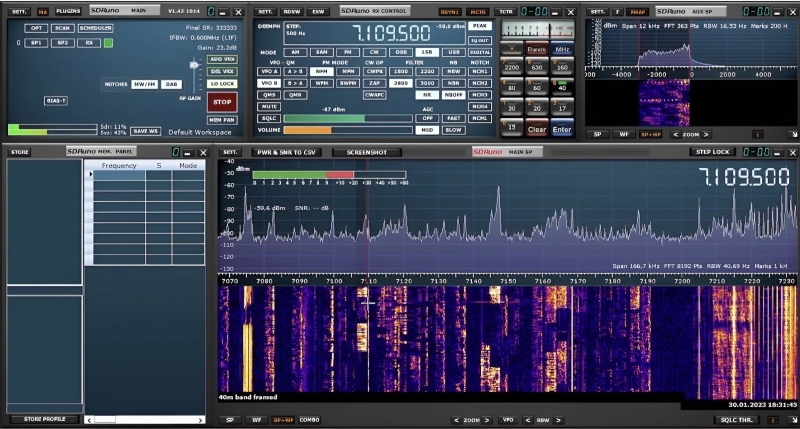Open the MEM PAN memory panel button
800x429 pixels.
point(222,120)
